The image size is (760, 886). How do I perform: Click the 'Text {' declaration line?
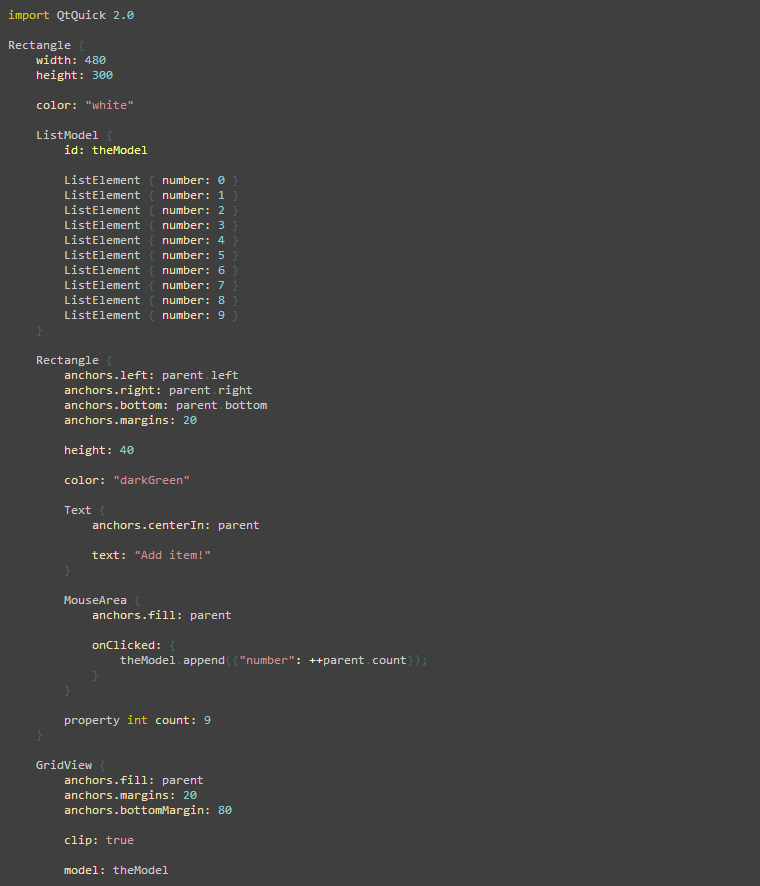pyautogui.click(x=85, y=510)
